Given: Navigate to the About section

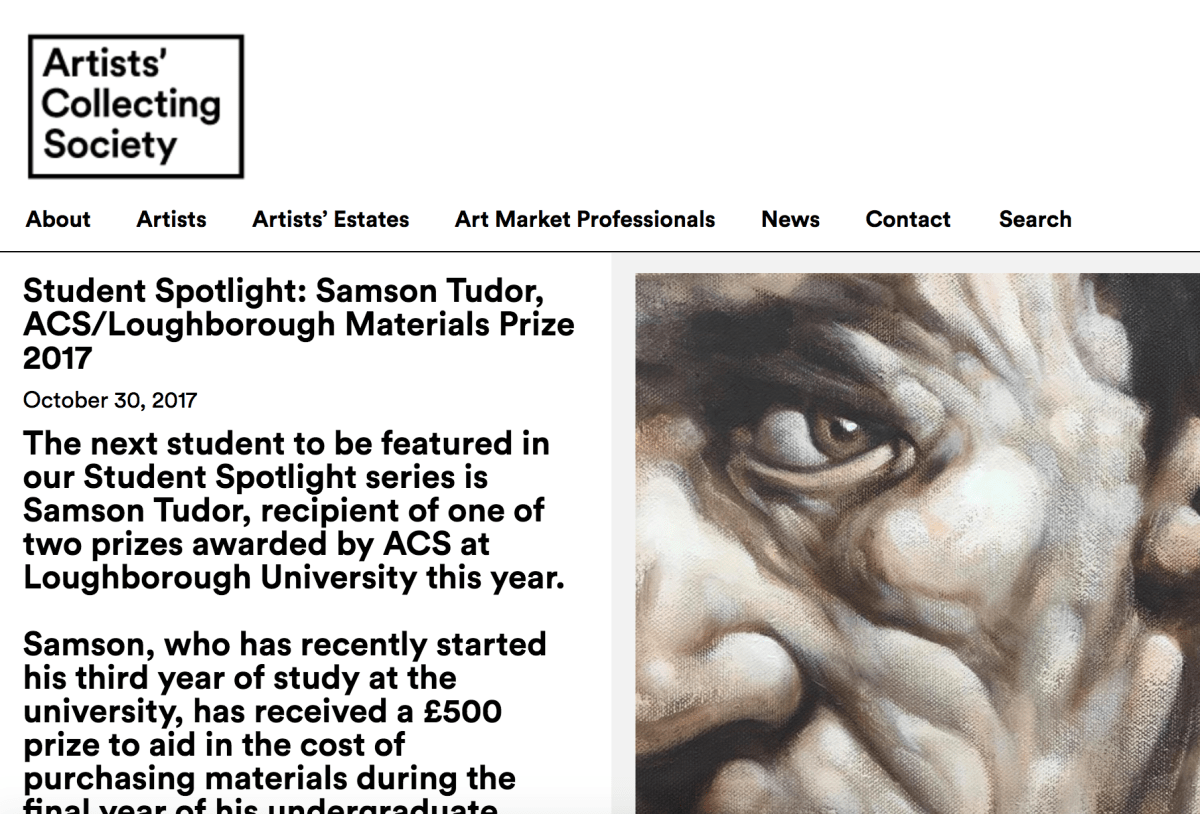Looking at the screenshot, I should 57,219.
